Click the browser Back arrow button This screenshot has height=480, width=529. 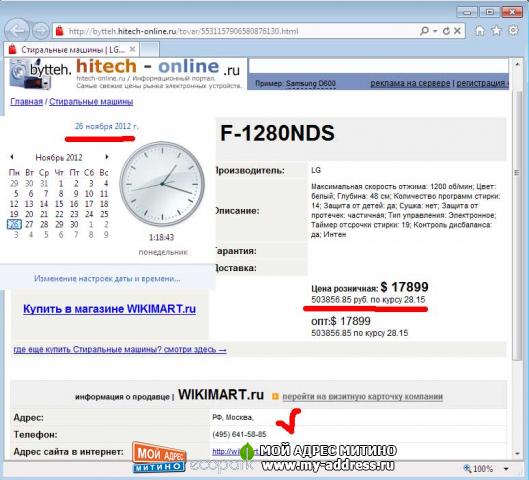[17, 31]
